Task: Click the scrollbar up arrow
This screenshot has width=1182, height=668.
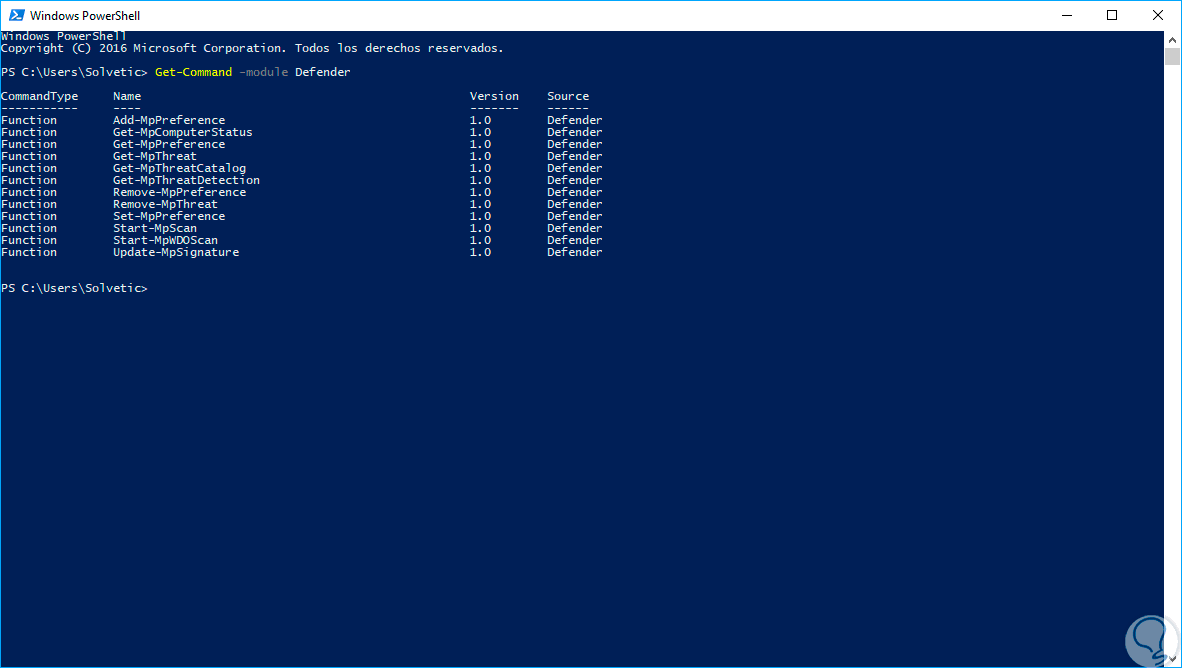Action: tap(1172, 39)
